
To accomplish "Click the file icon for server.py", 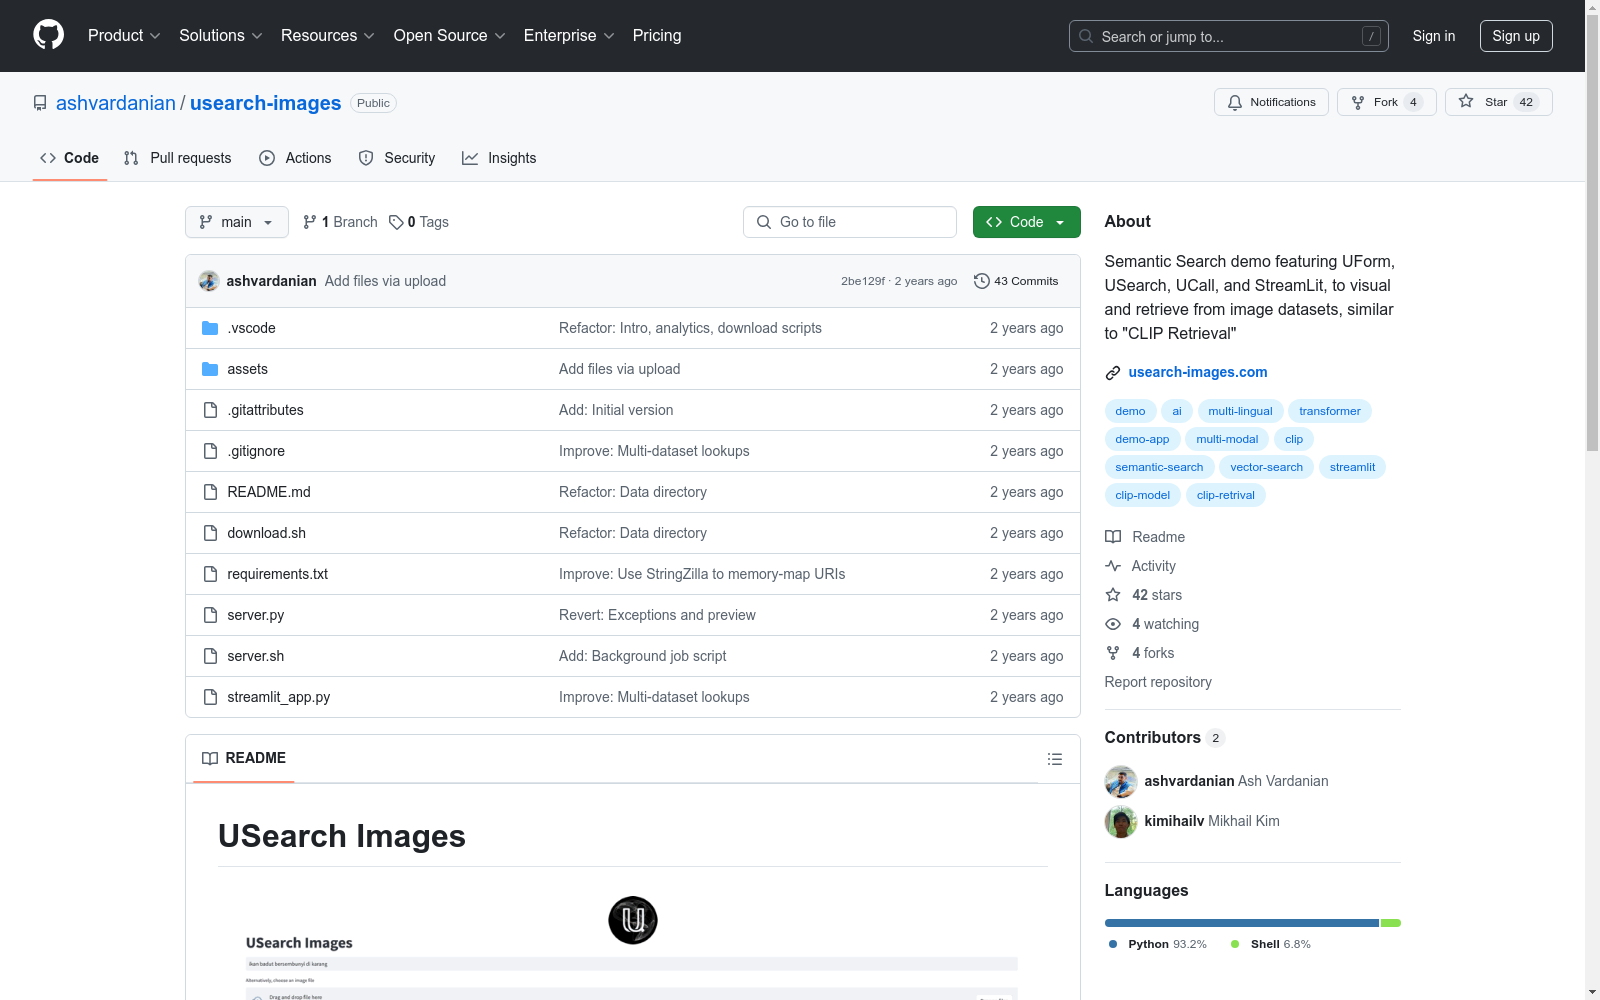I will point(210,615).
